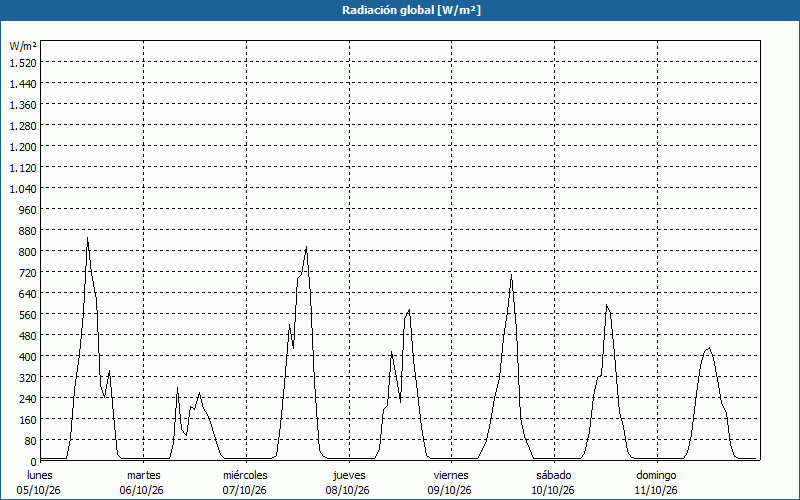Click the 560 y-axis value

click(28, 315)
